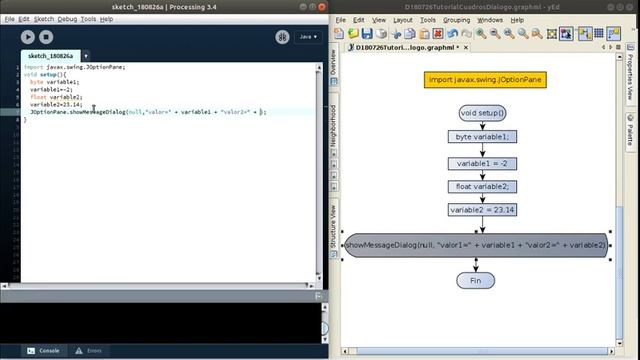Screen dimensions: 640x360
Task: Toggle snap lines icon in yEd
Action: pos(613,33)
